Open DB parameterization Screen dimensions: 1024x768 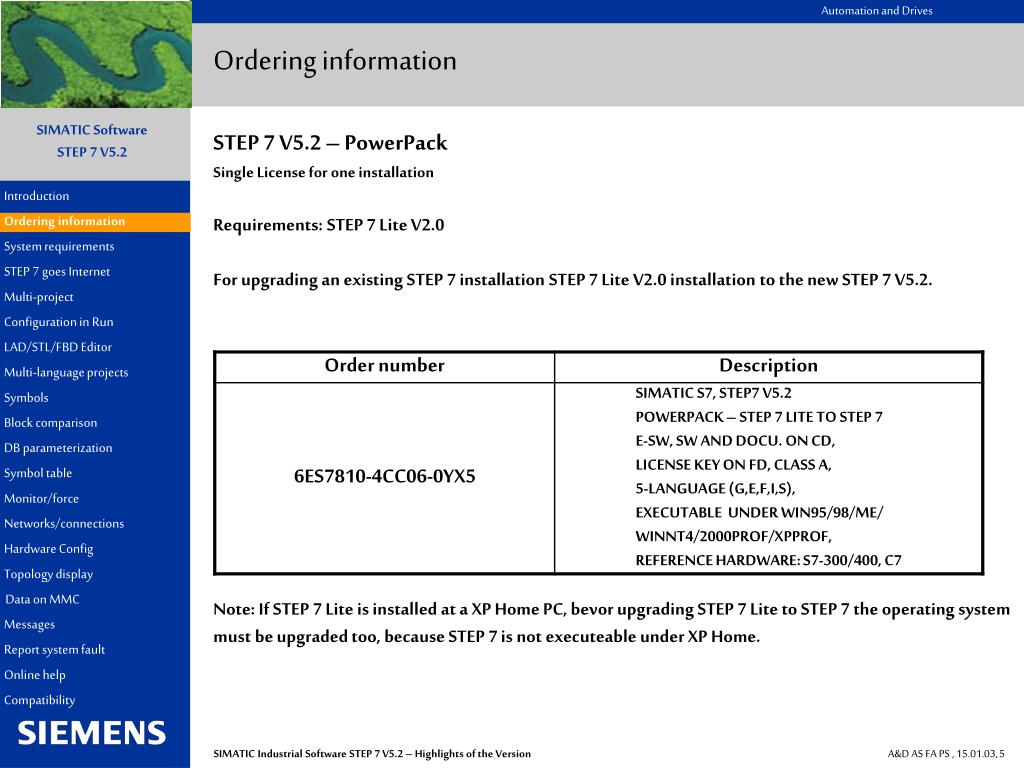(58, 448)
